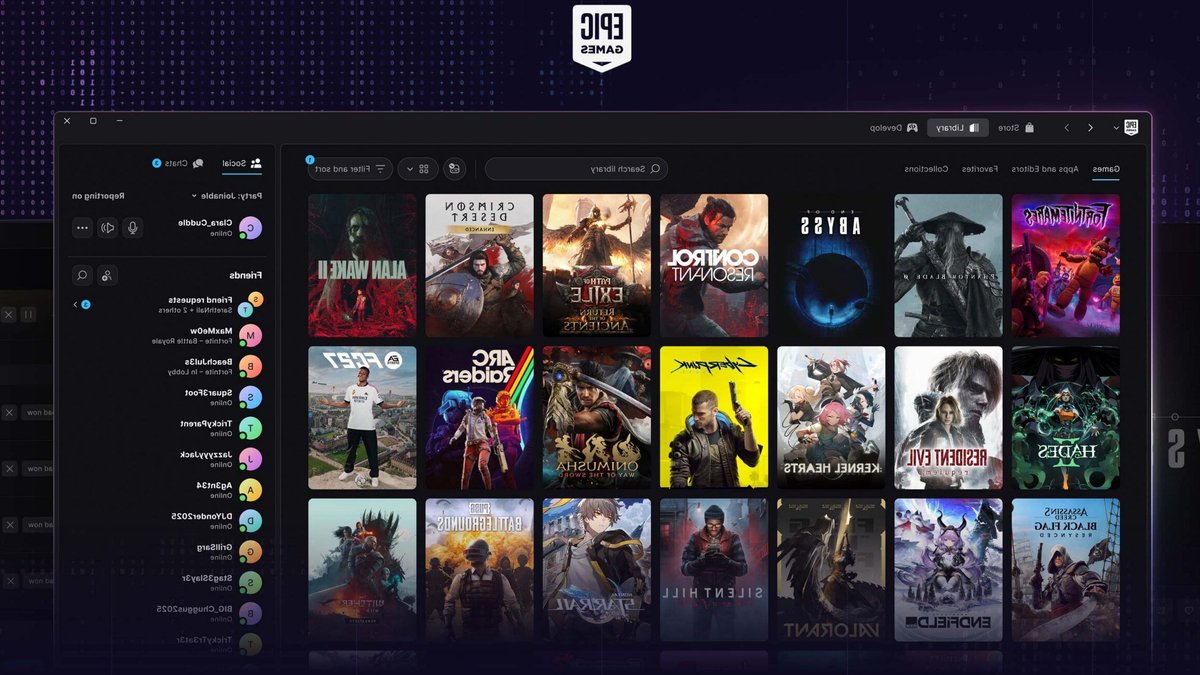Viewport: 1200px width, 675px height.
Task: Switch to the Social tab
Action: click(x=241, y=163)
